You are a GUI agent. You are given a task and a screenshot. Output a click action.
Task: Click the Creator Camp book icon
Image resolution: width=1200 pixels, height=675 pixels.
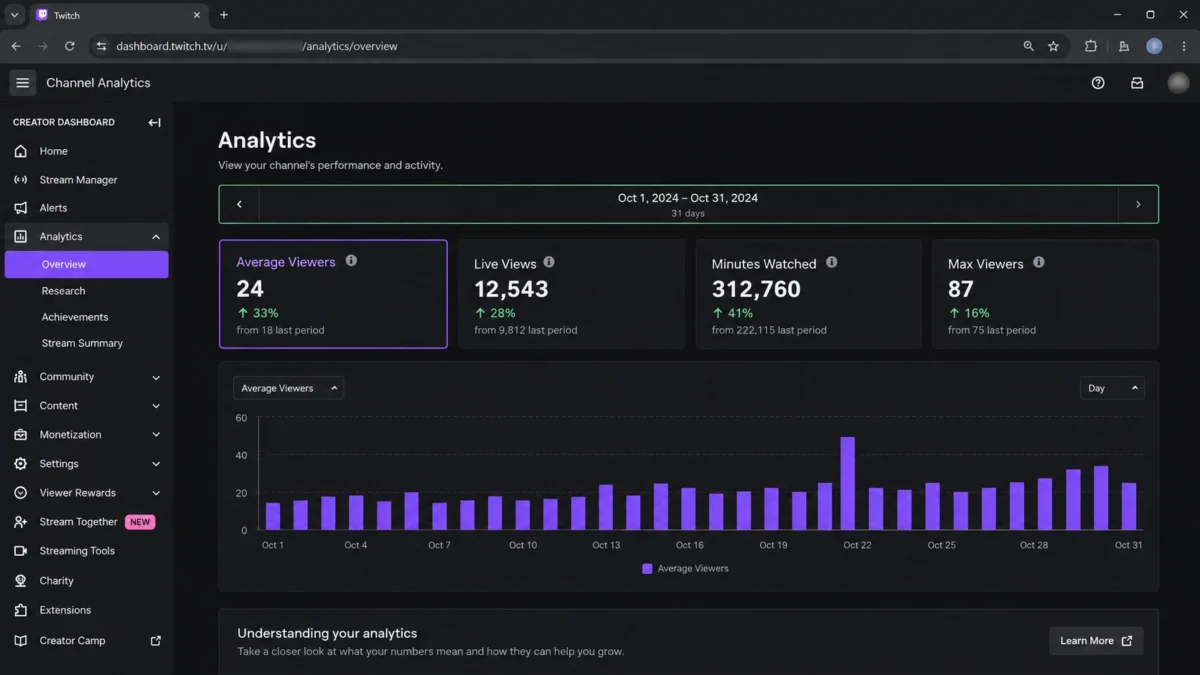coord(20,641)
